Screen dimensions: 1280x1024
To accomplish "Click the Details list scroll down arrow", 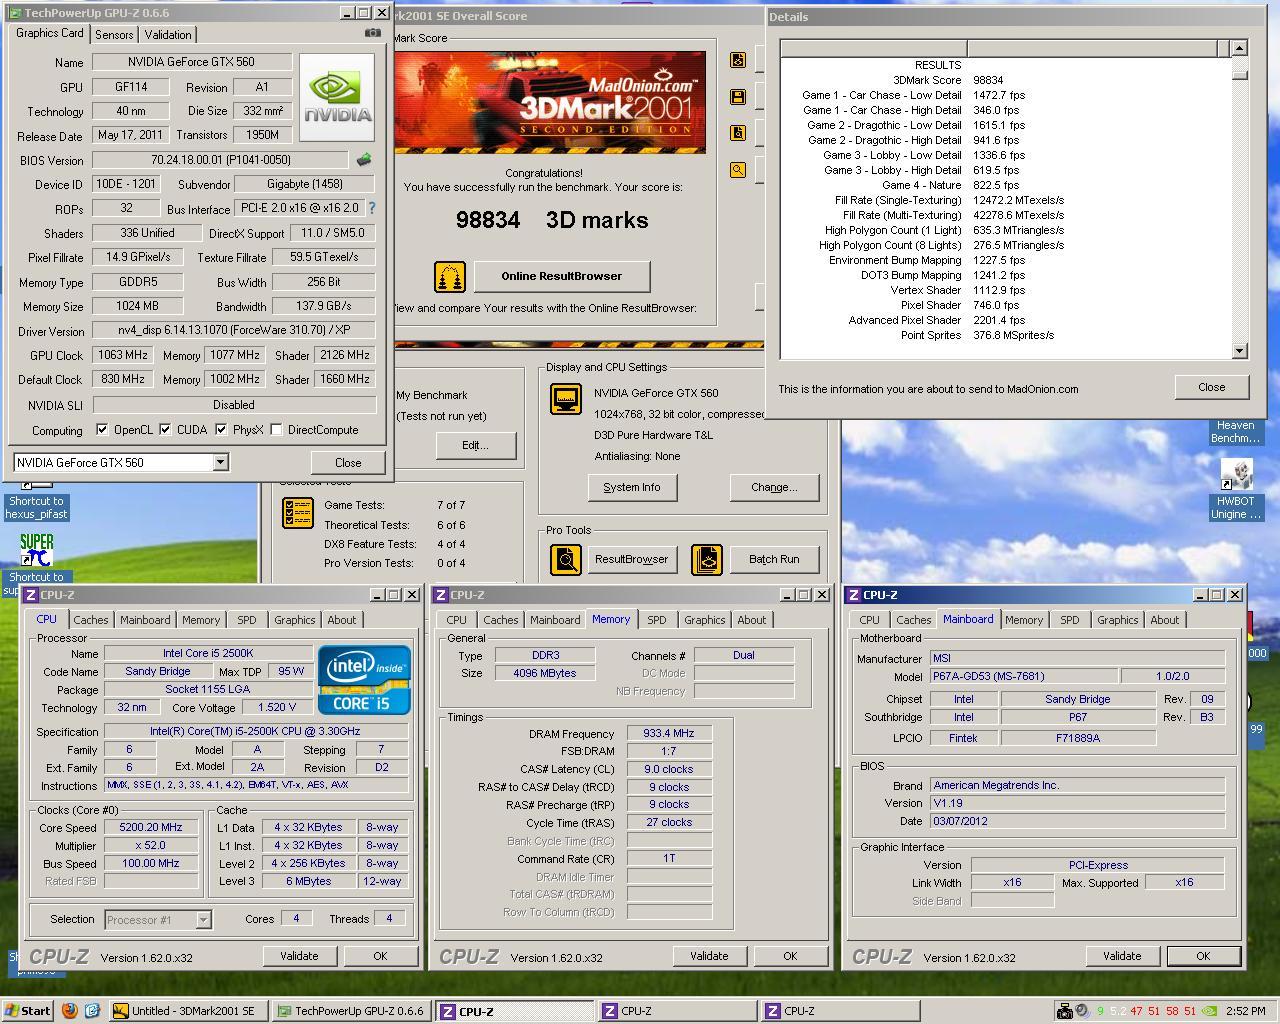I will [x=1240, y=351].
